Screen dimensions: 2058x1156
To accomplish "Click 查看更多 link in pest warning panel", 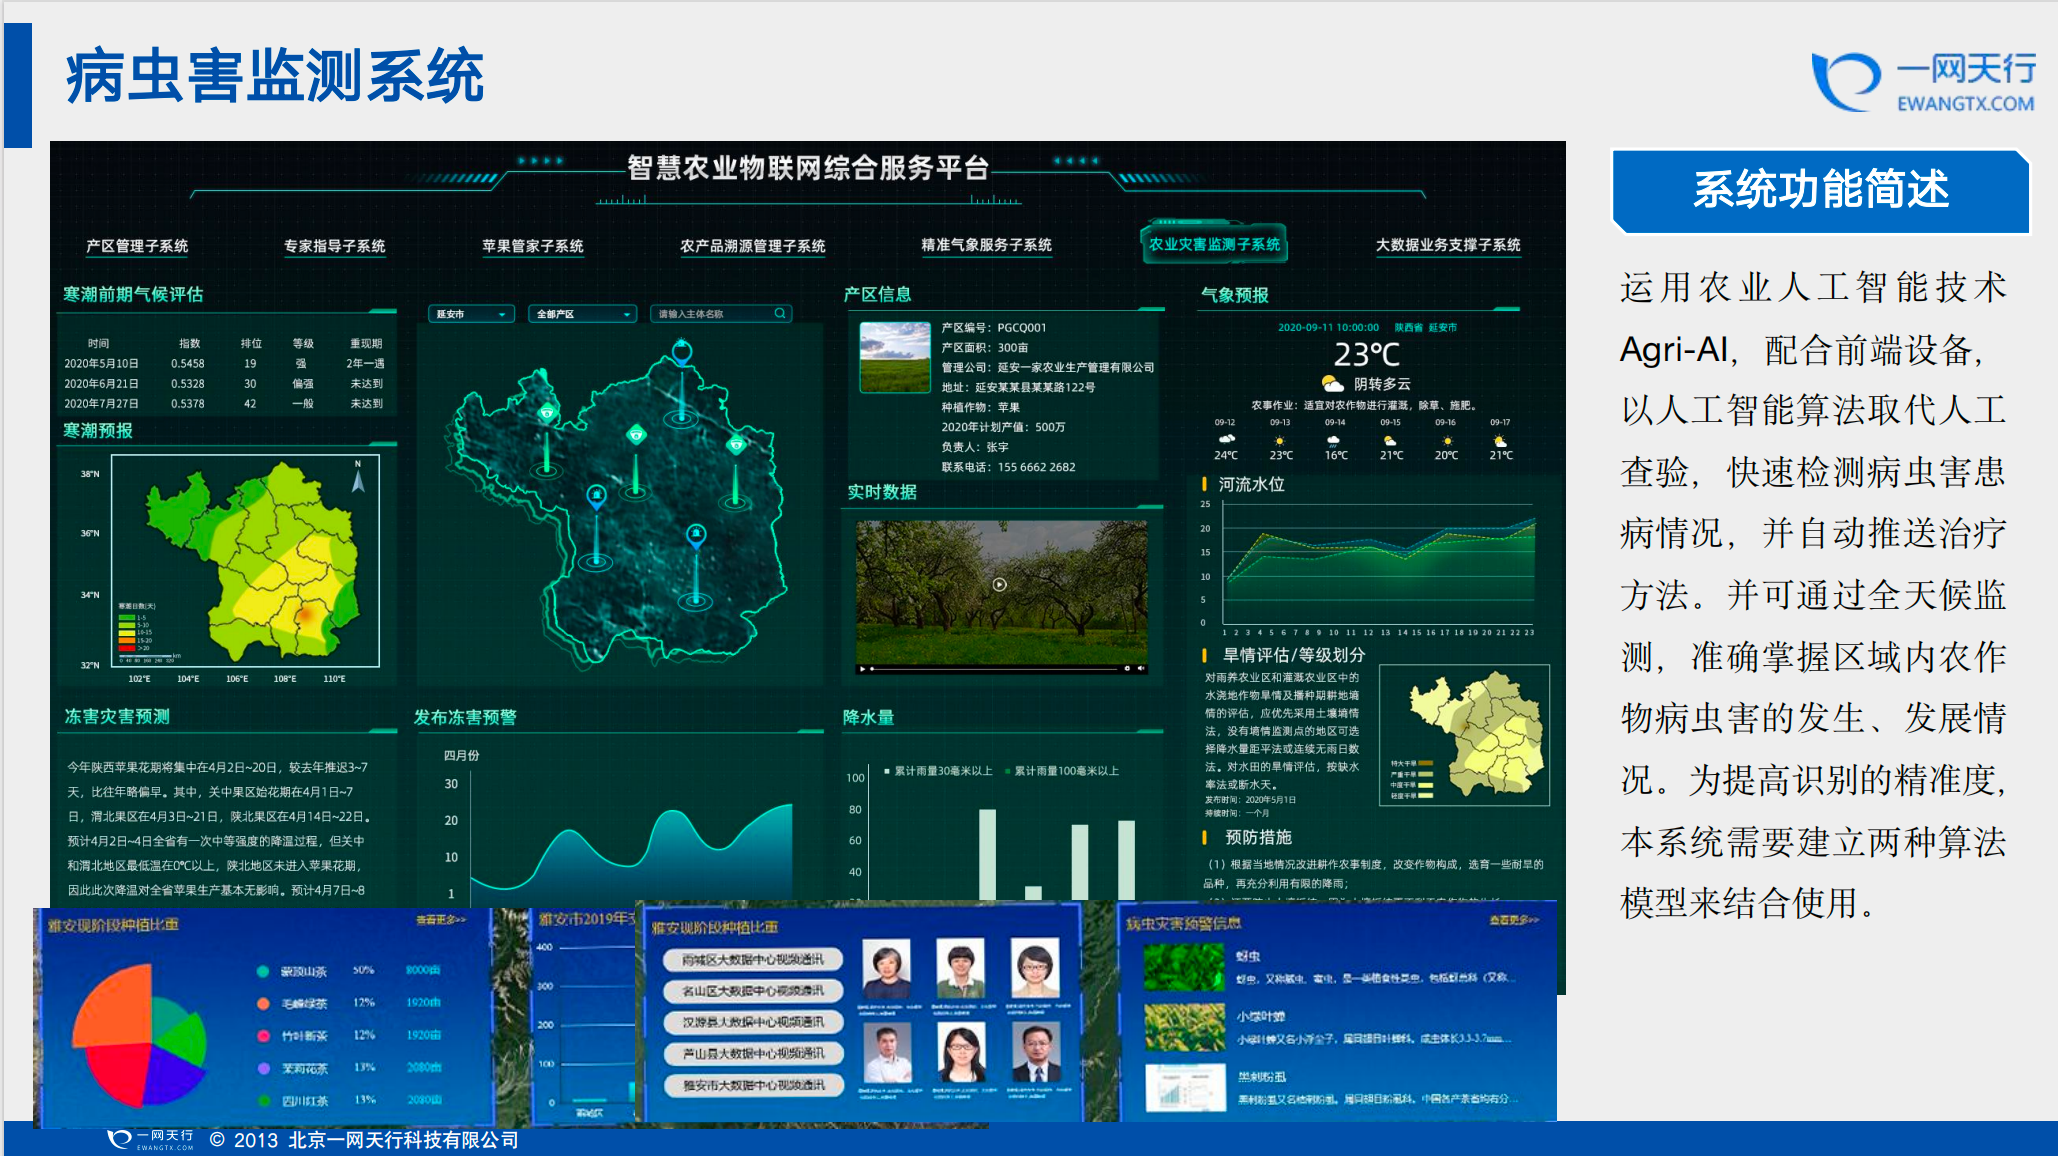I will coord(1513,920).
